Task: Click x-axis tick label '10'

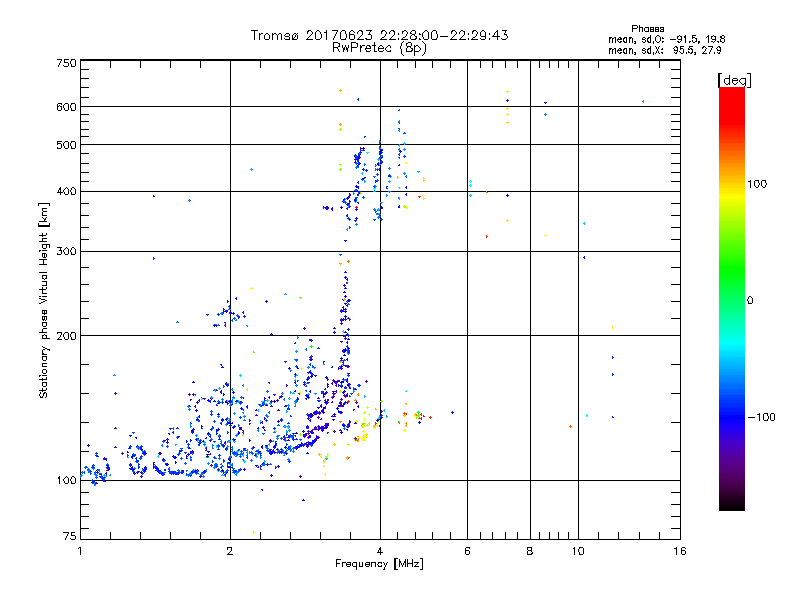Action: 578,551
